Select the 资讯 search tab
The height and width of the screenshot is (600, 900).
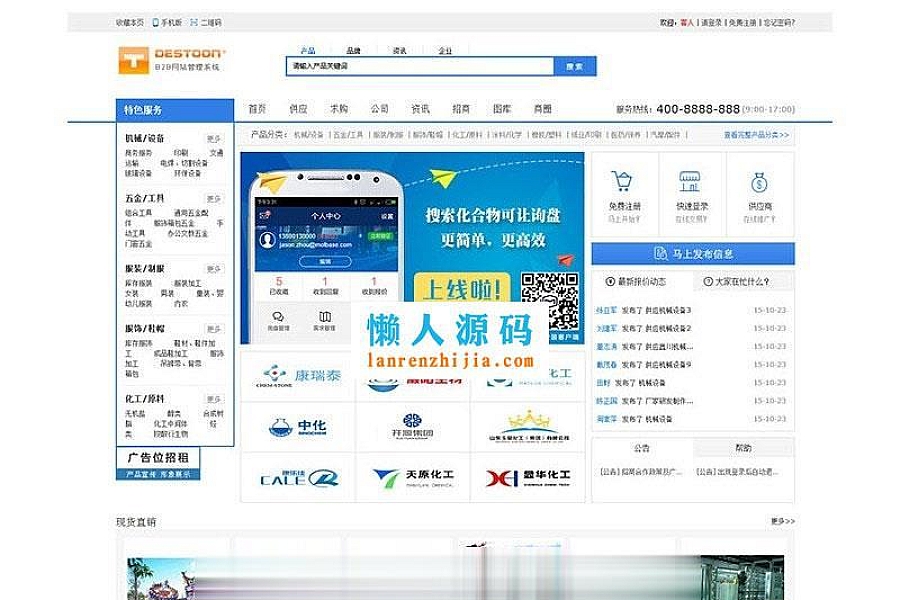tap(399, 51)
